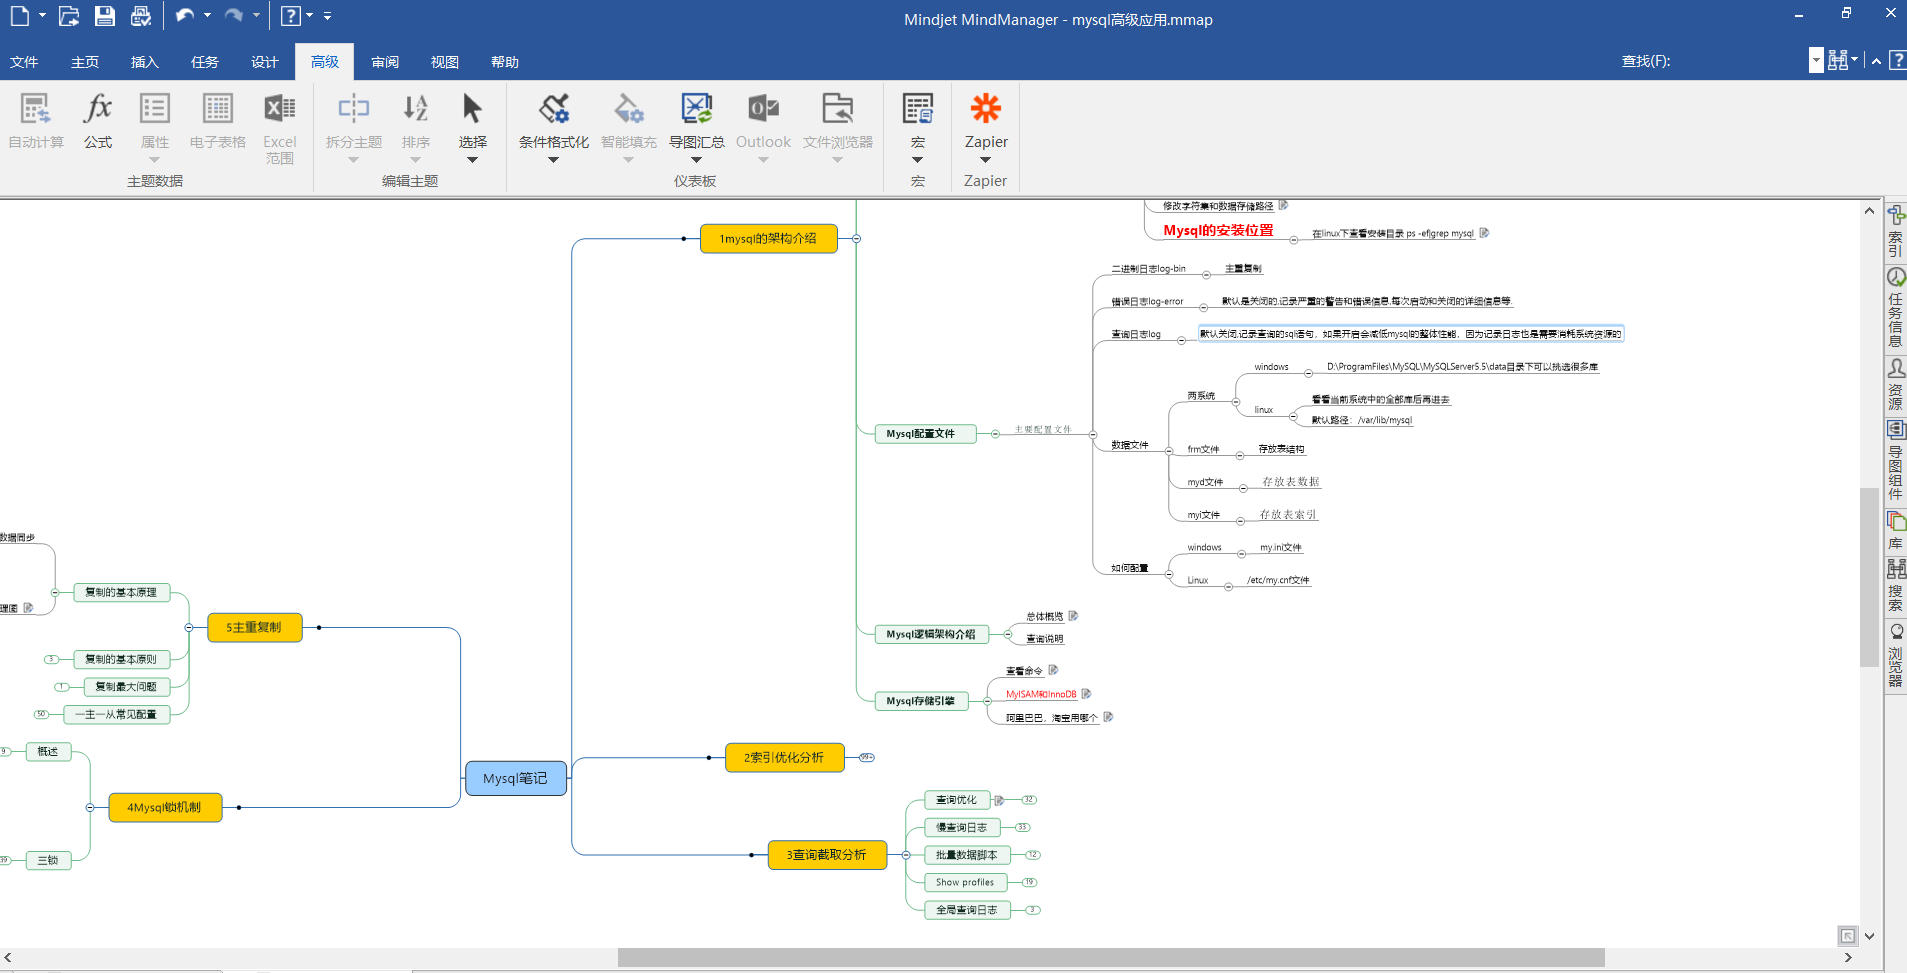The image size is (1907, 973).
Task: Collapse the 3查询截取分析 branch
Action: (906, 855)
